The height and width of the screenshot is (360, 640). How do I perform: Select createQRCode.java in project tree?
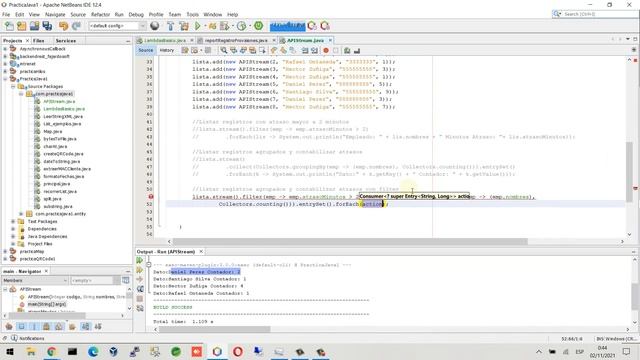click(x=63, y=154)
